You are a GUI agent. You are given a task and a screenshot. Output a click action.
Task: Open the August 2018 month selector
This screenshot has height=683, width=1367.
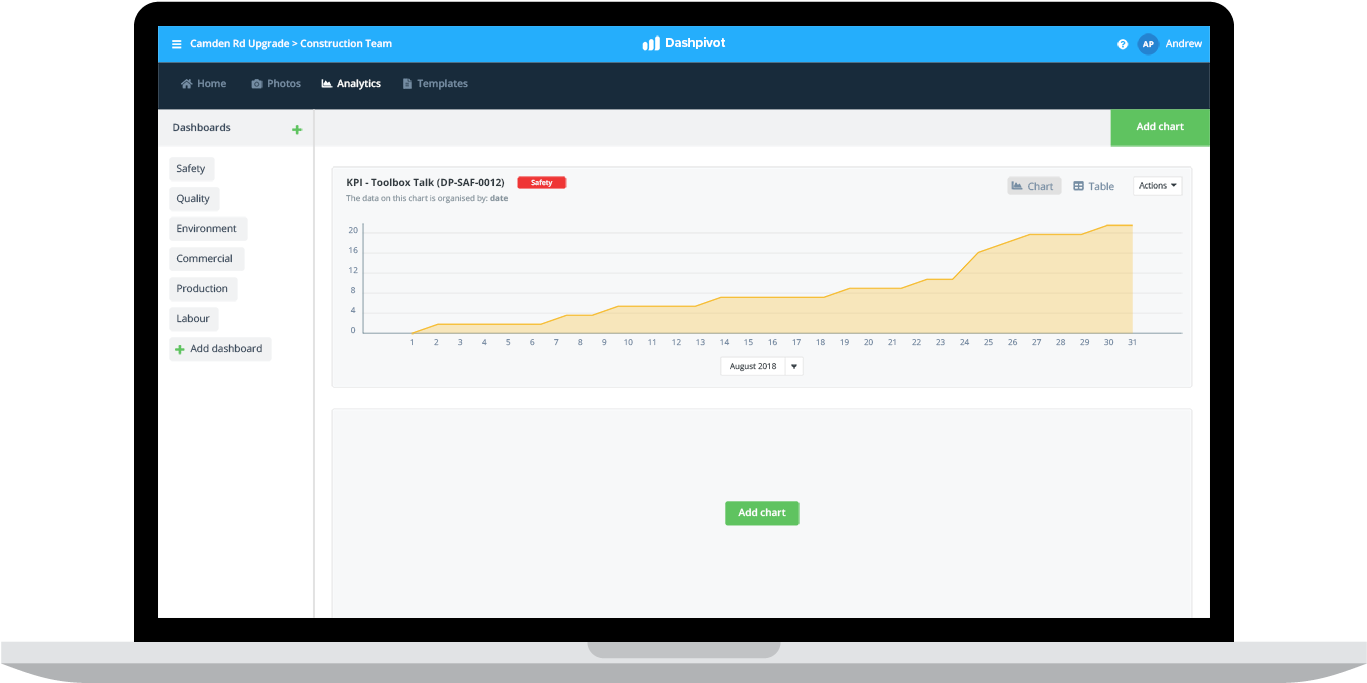pos(752,366)
